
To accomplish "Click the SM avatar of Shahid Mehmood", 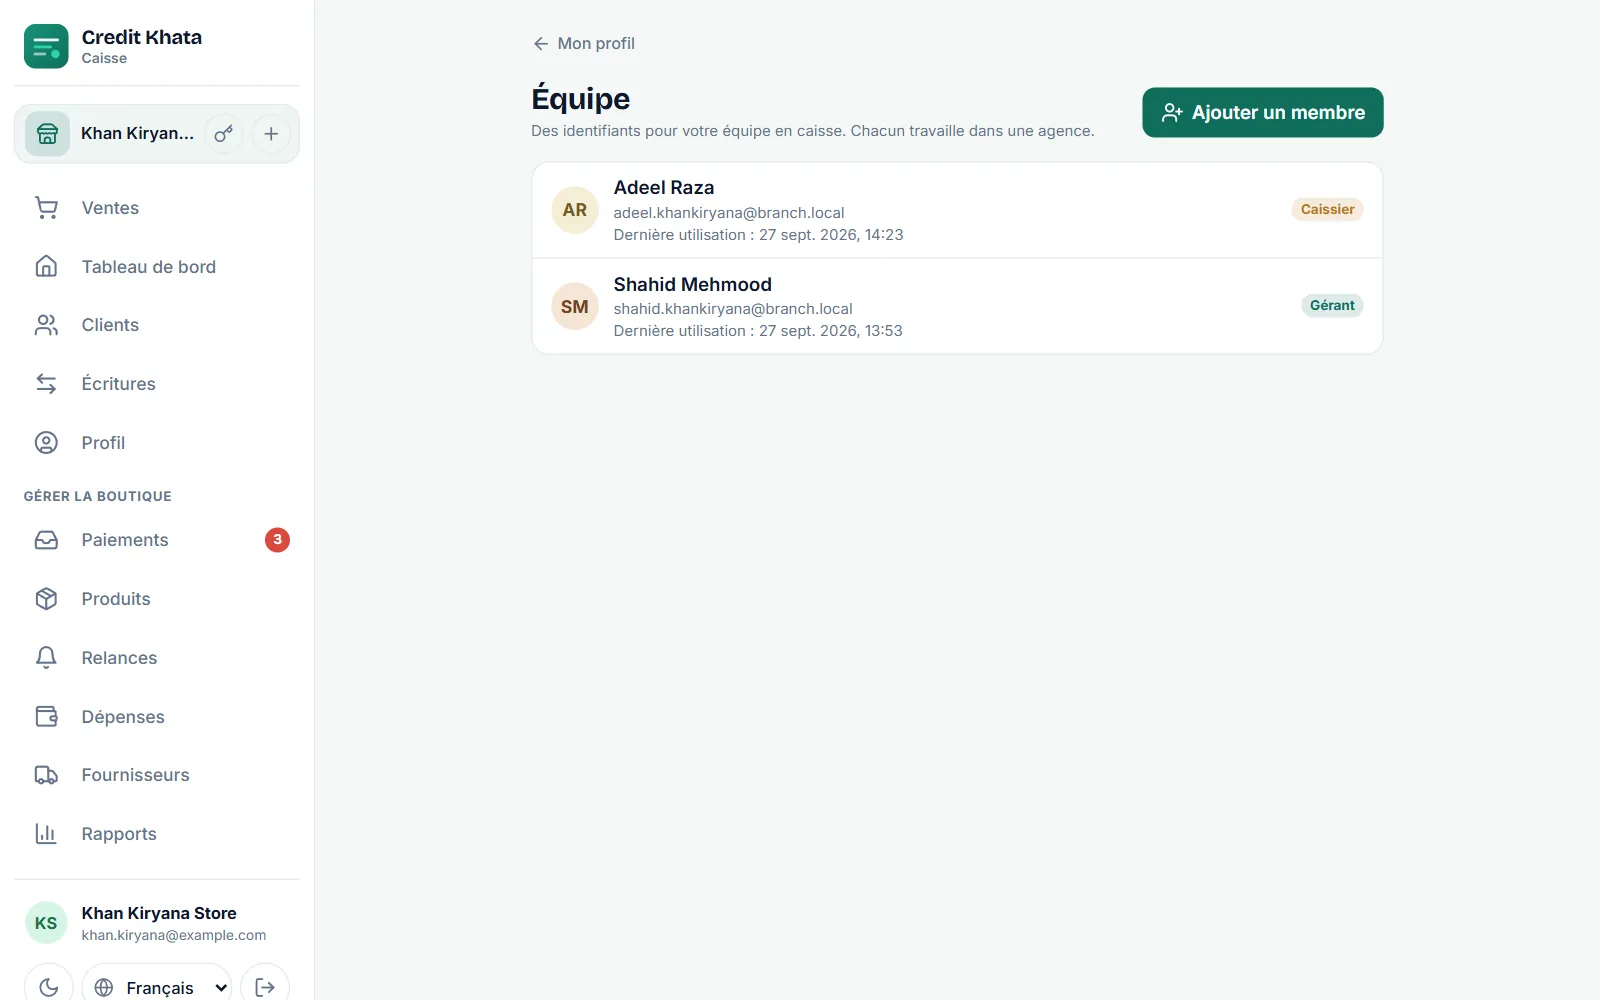I will coord(575,306).
